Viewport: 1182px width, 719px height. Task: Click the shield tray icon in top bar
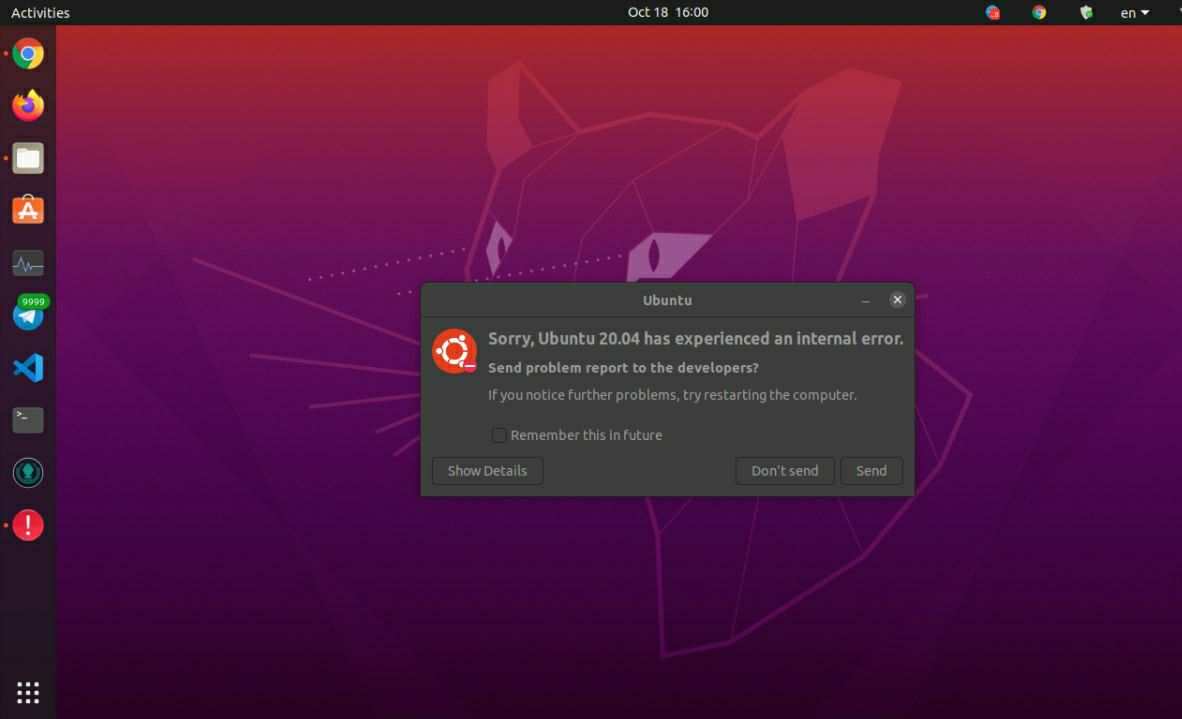(x=1086, y=12)
